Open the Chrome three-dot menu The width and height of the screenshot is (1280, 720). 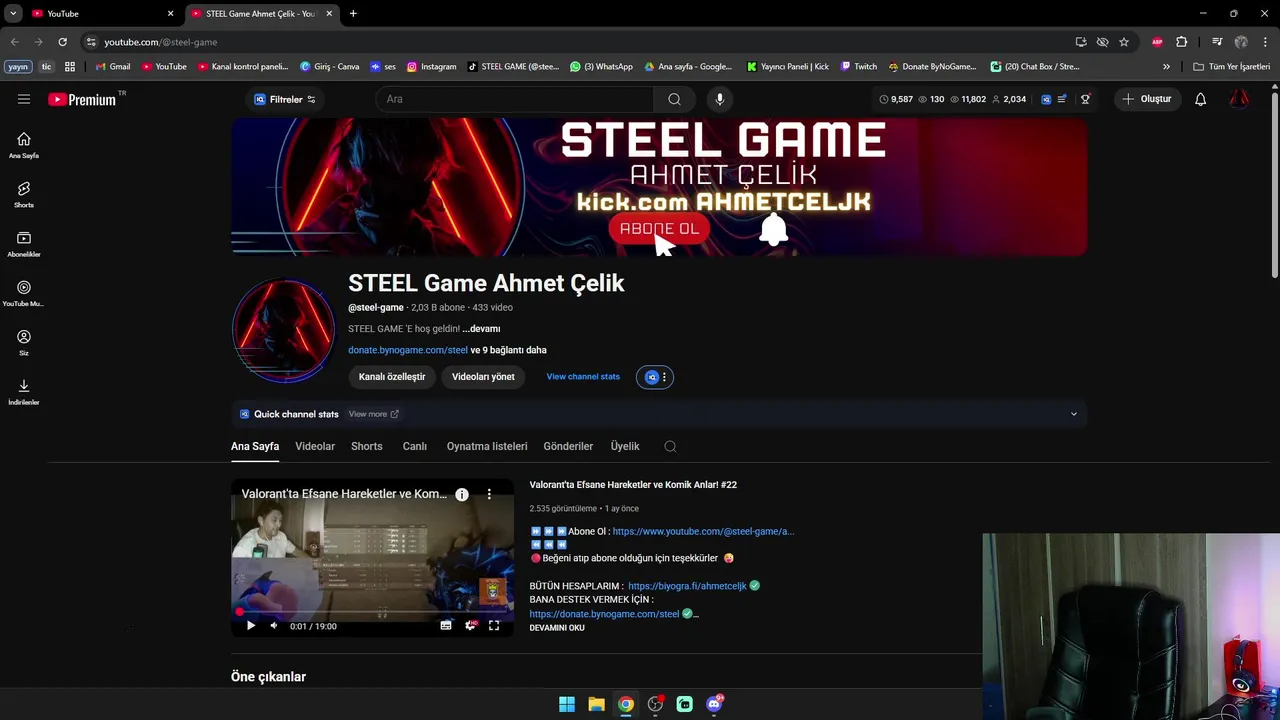click(x=1265, y=42)
